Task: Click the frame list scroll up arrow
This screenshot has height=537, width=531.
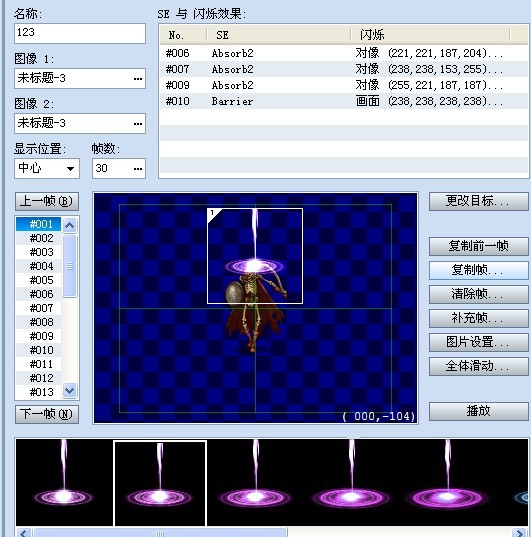Action: coord(70,225)
